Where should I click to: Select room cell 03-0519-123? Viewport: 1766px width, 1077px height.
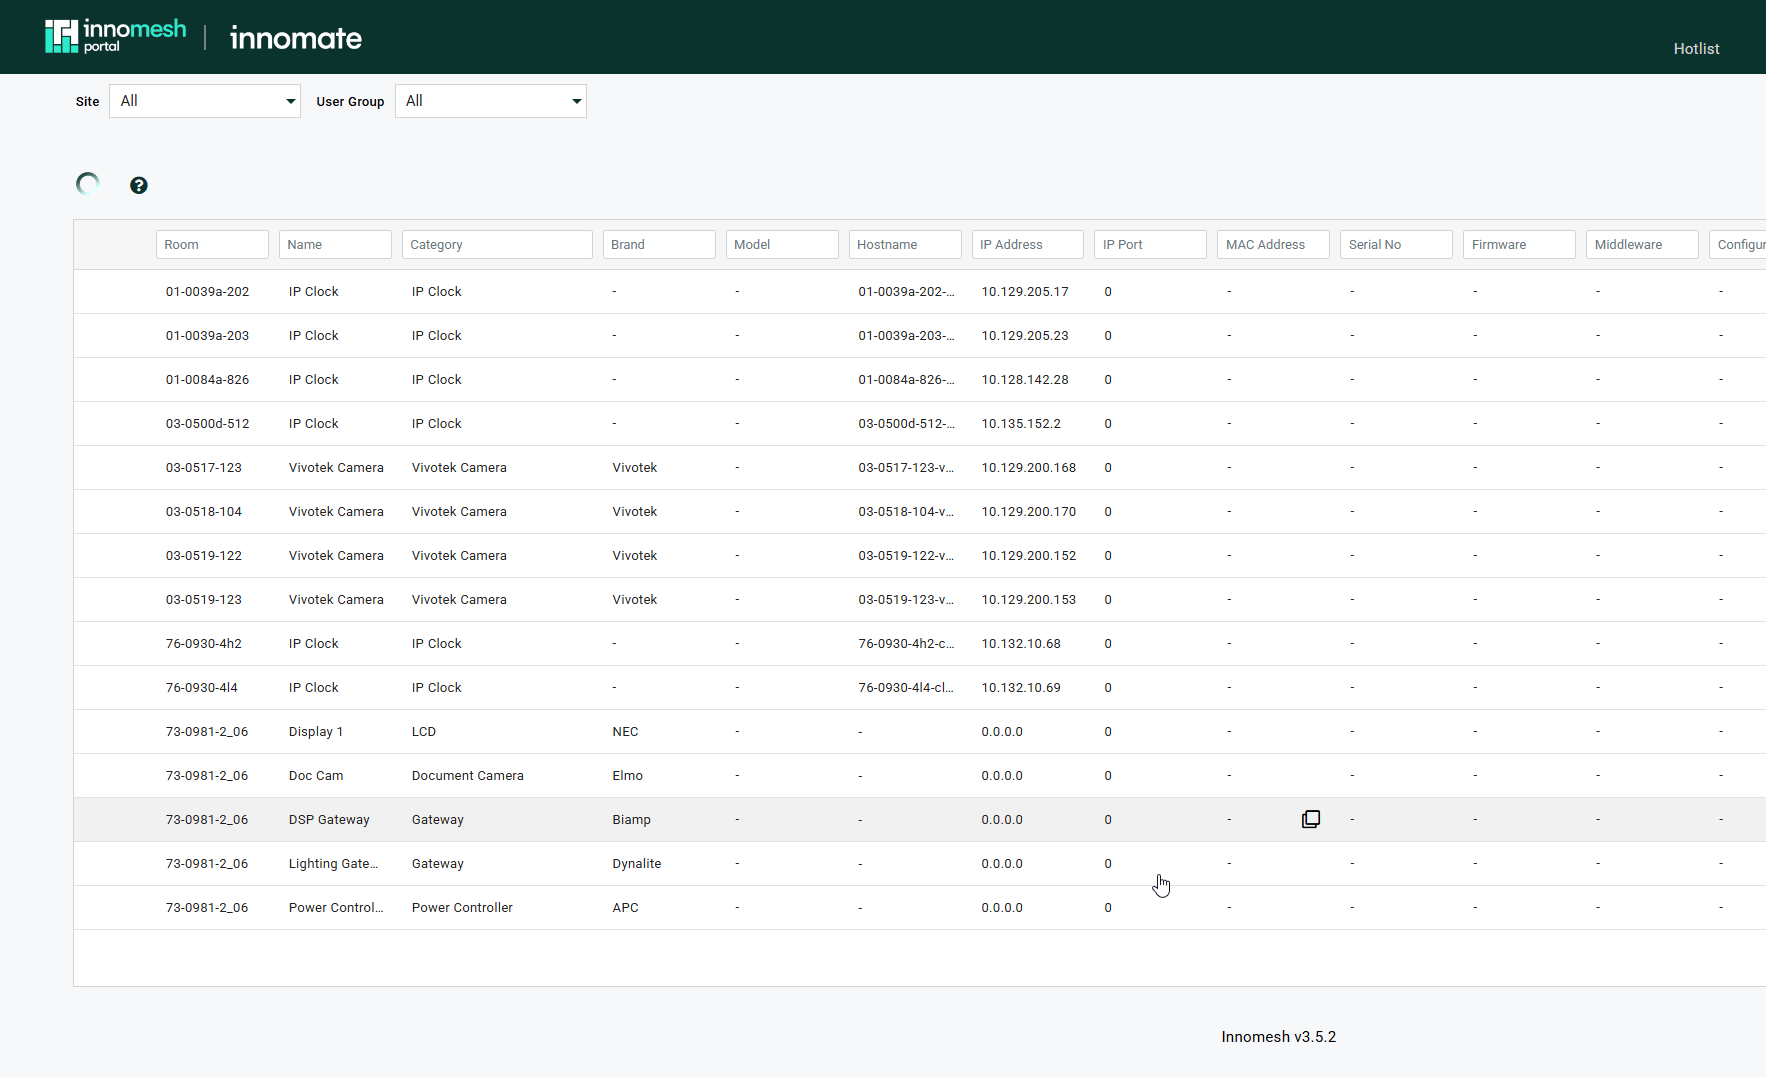(204, 600)
